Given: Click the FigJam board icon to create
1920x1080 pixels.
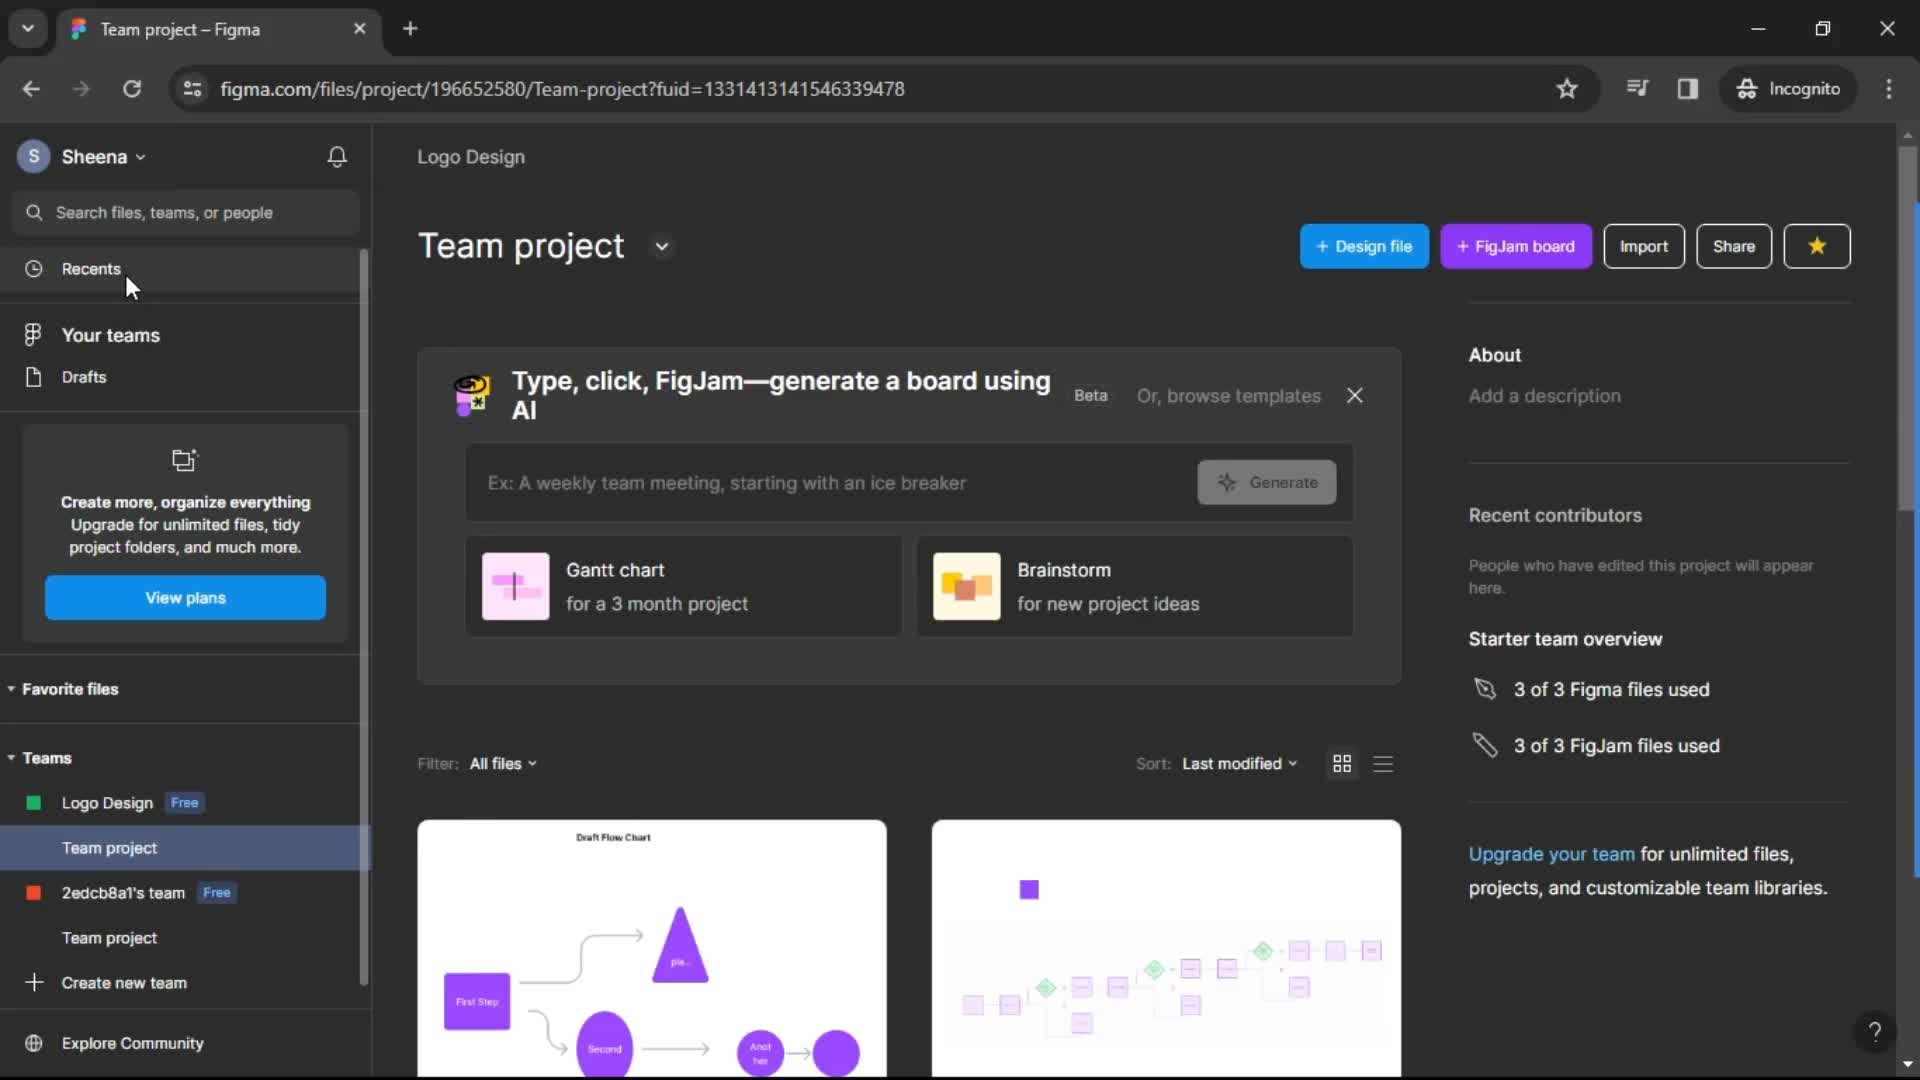Looking at the screenshot, I should coord(1516,247).
